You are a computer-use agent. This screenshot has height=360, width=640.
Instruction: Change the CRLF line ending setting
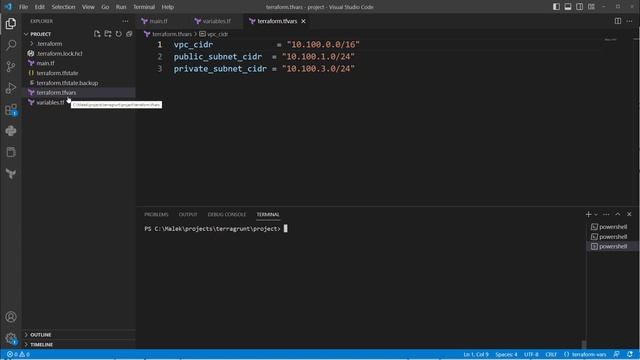point(551,354)
